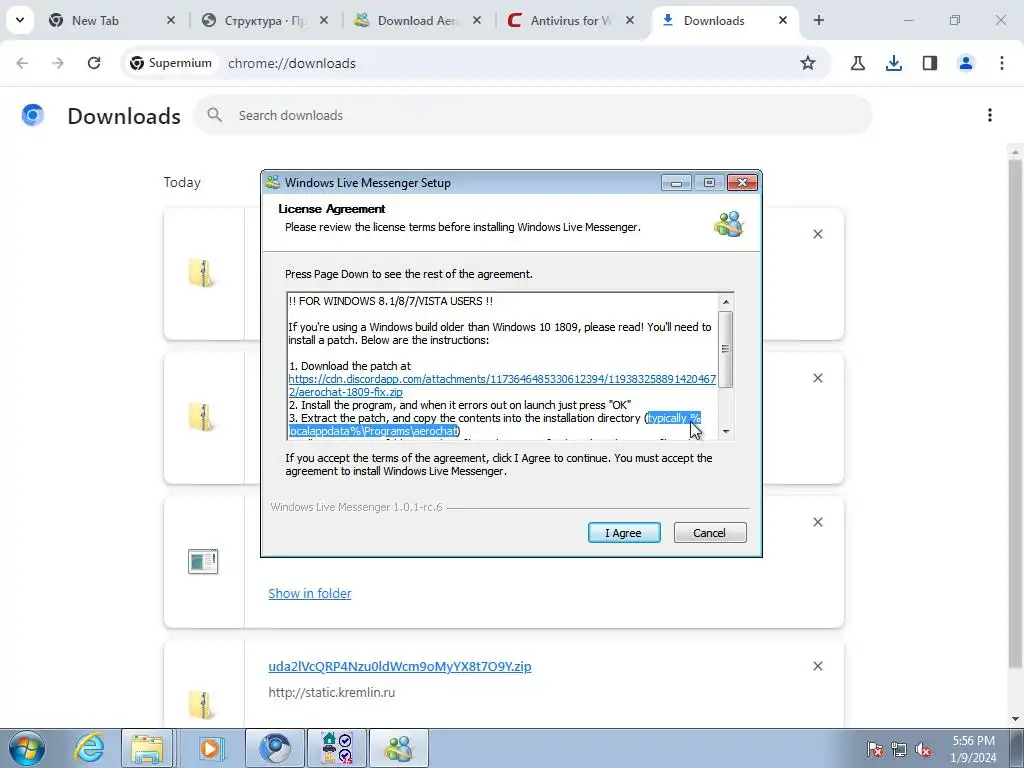Click the Search downloads field
The height and width of the screenshot is (768, 1024).
(533, 116)
